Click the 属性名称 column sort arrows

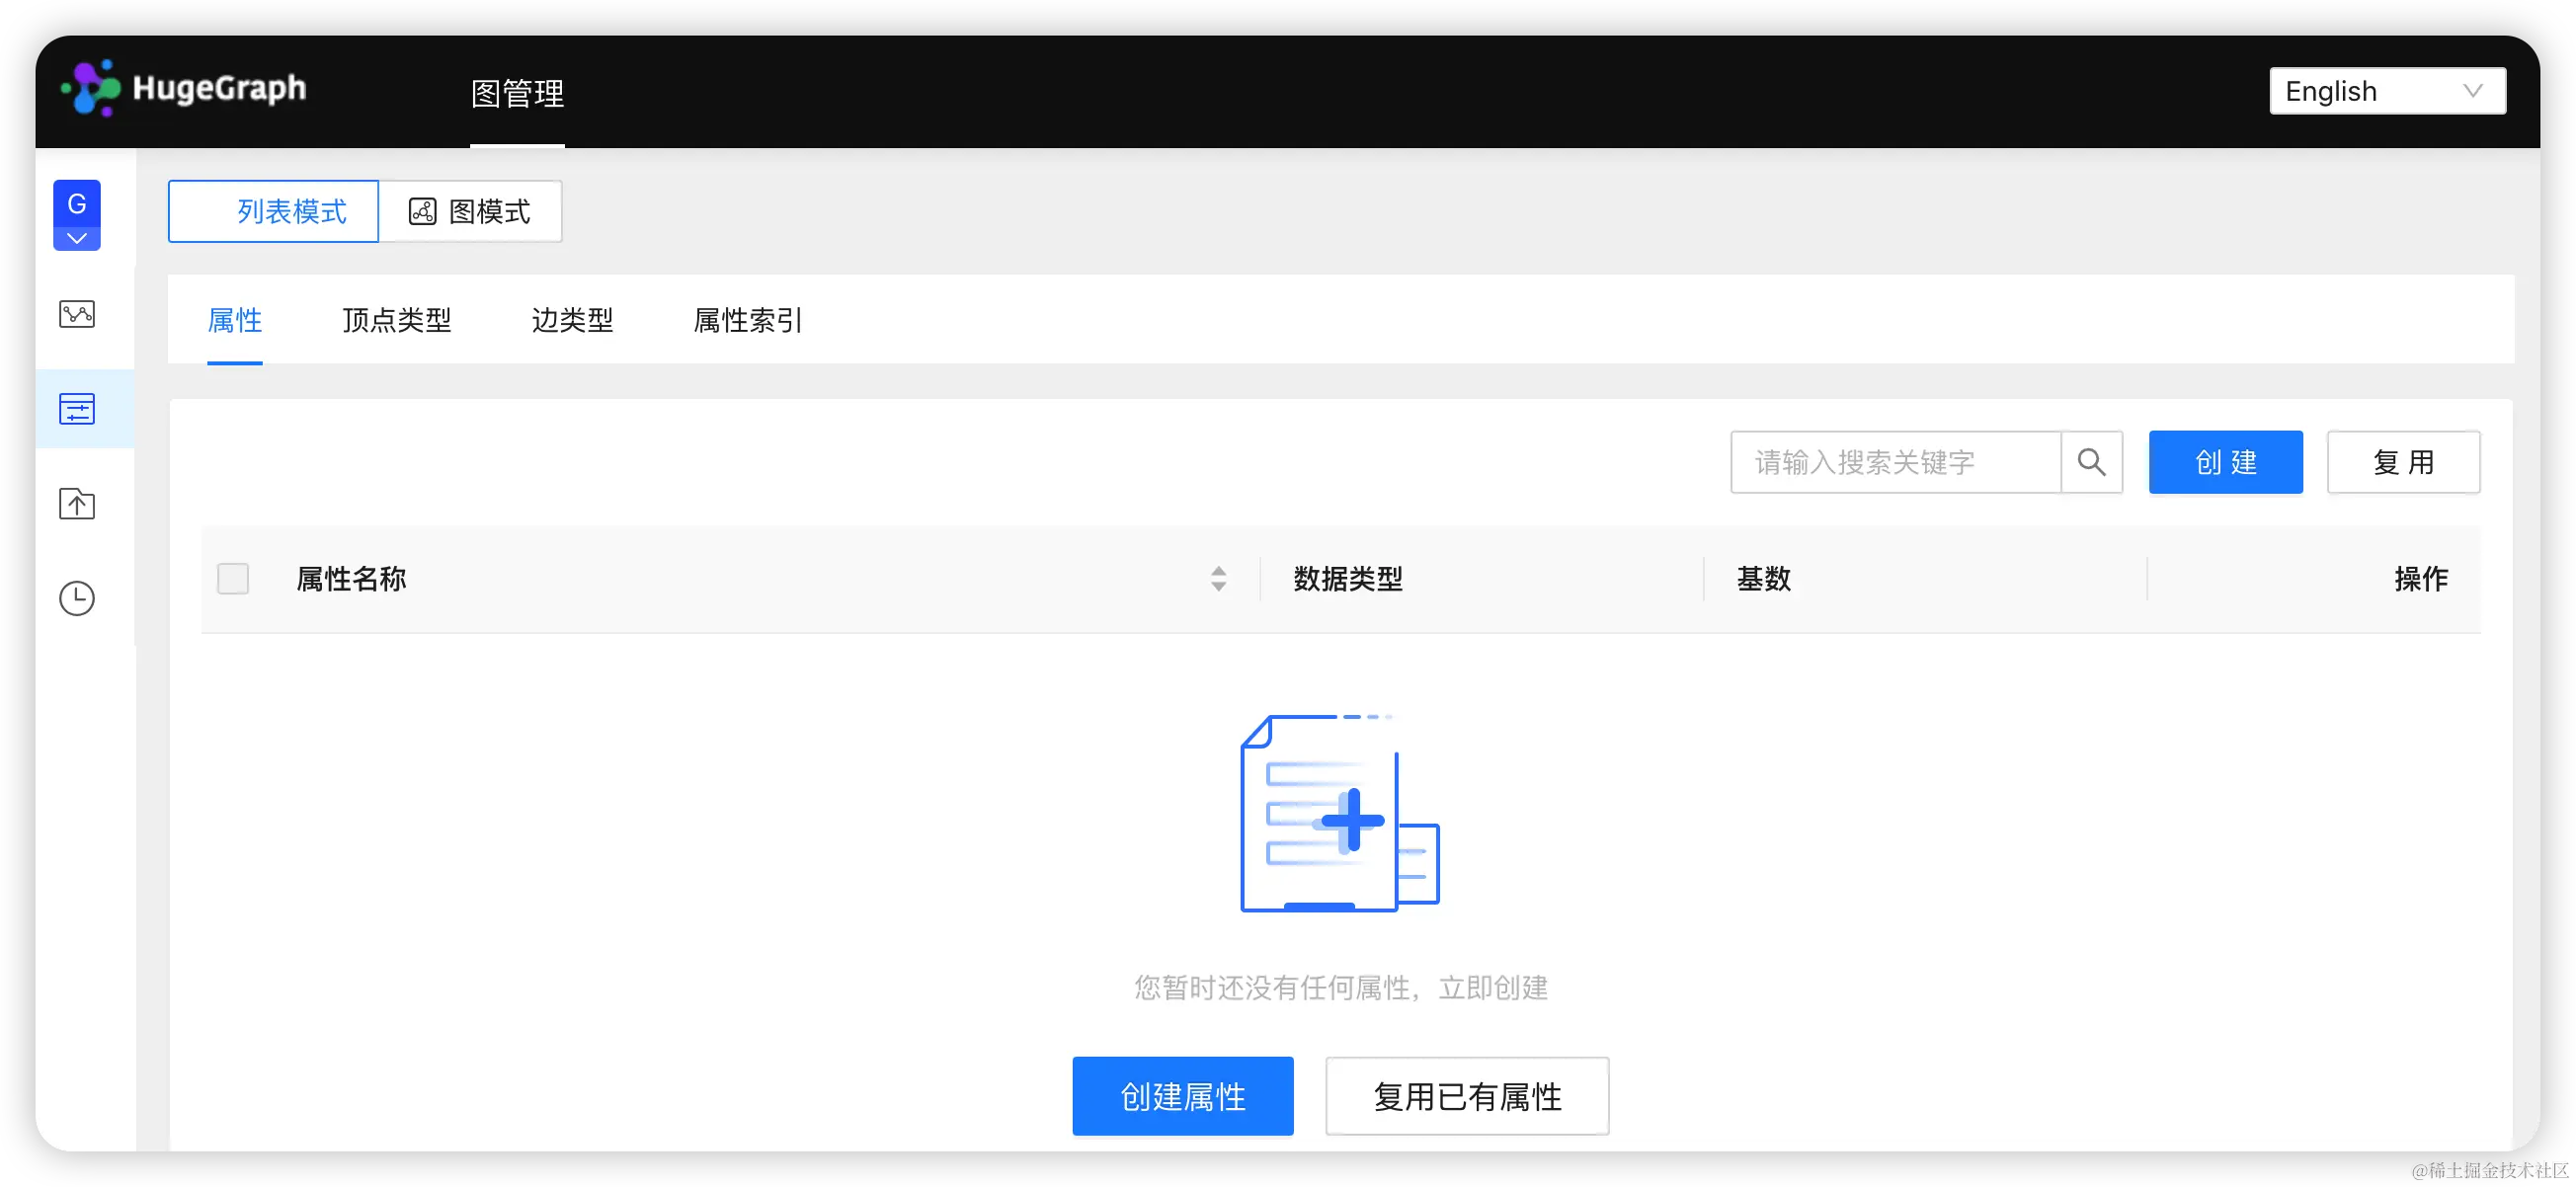(1218, 579)
